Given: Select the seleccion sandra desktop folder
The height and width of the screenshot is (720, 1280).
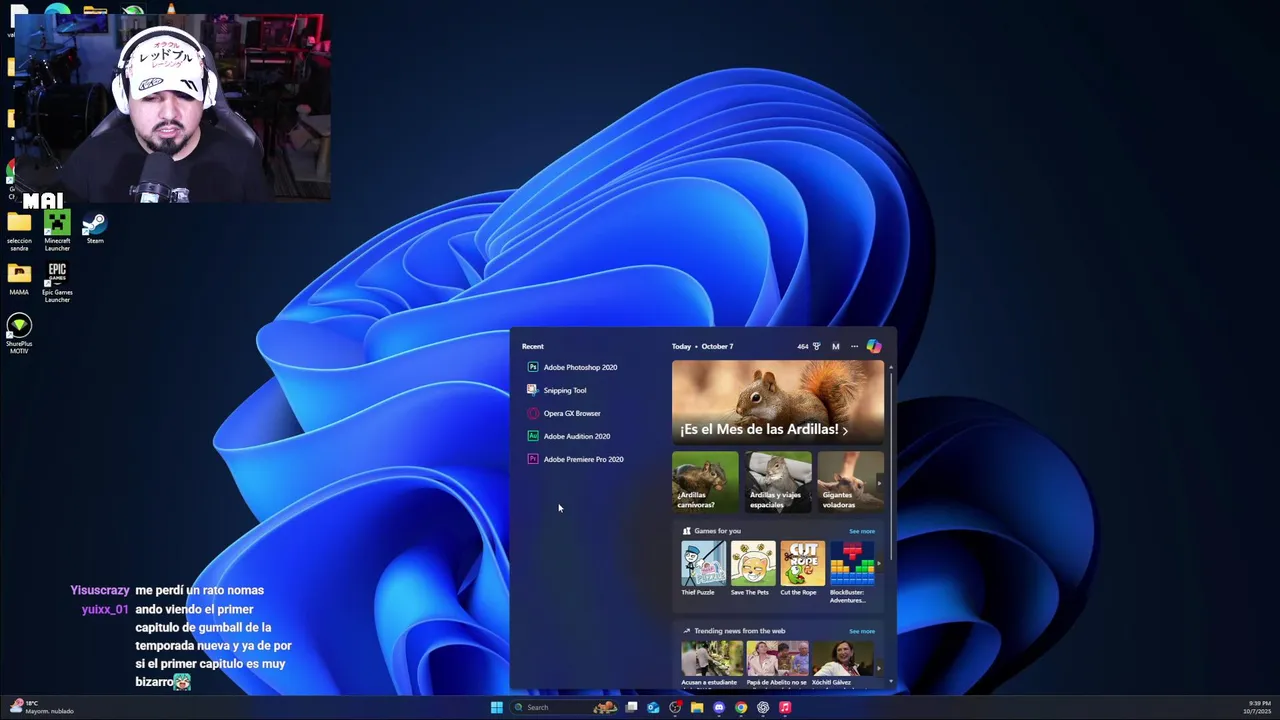Looking at the screenshot, I should click(x=19, y=230).
